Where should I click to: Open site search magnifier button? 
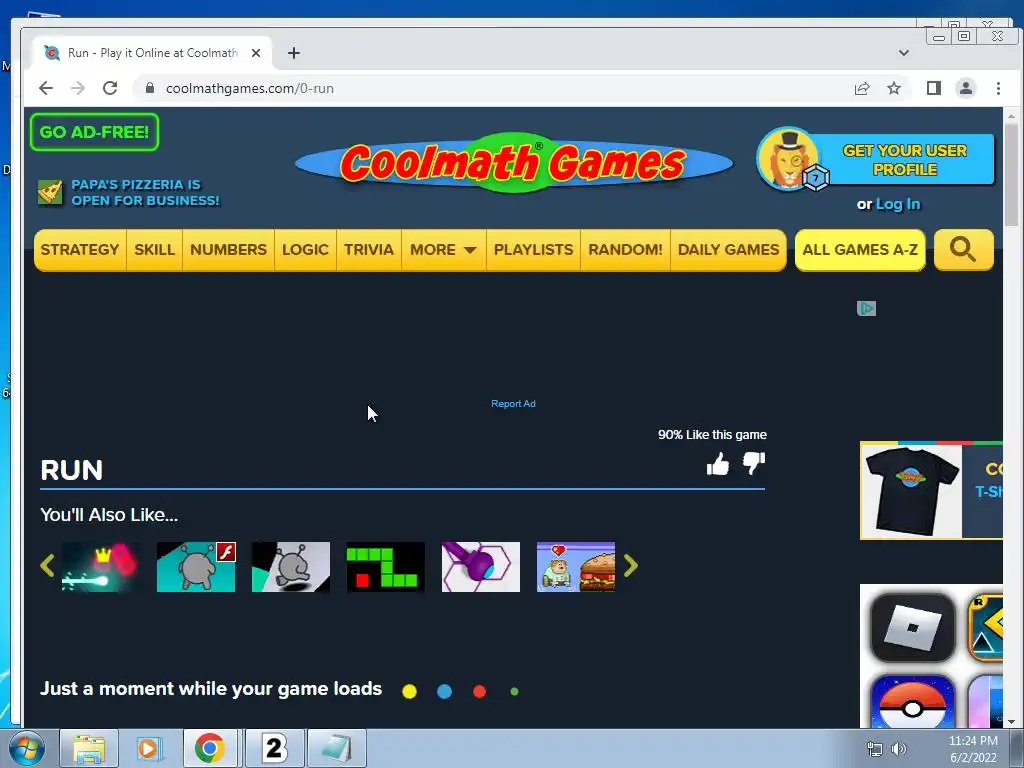(963, 249)
